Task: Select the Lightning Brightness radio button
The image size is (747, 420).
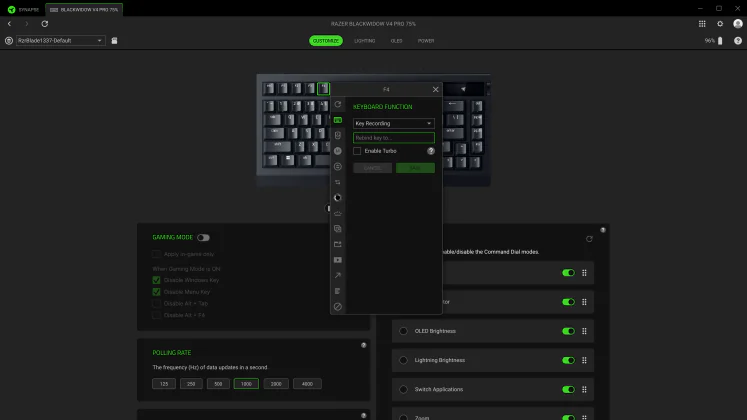Action: point(404,360)
